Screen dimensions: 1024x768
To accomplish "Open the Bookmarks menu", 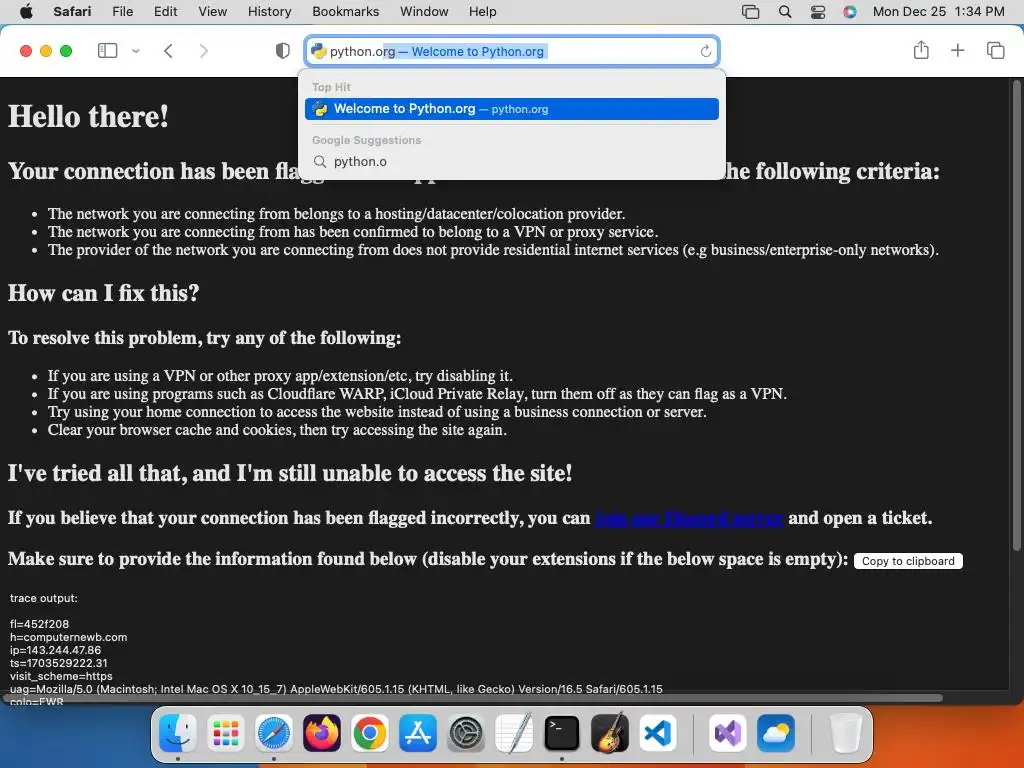I will [345, 11].
